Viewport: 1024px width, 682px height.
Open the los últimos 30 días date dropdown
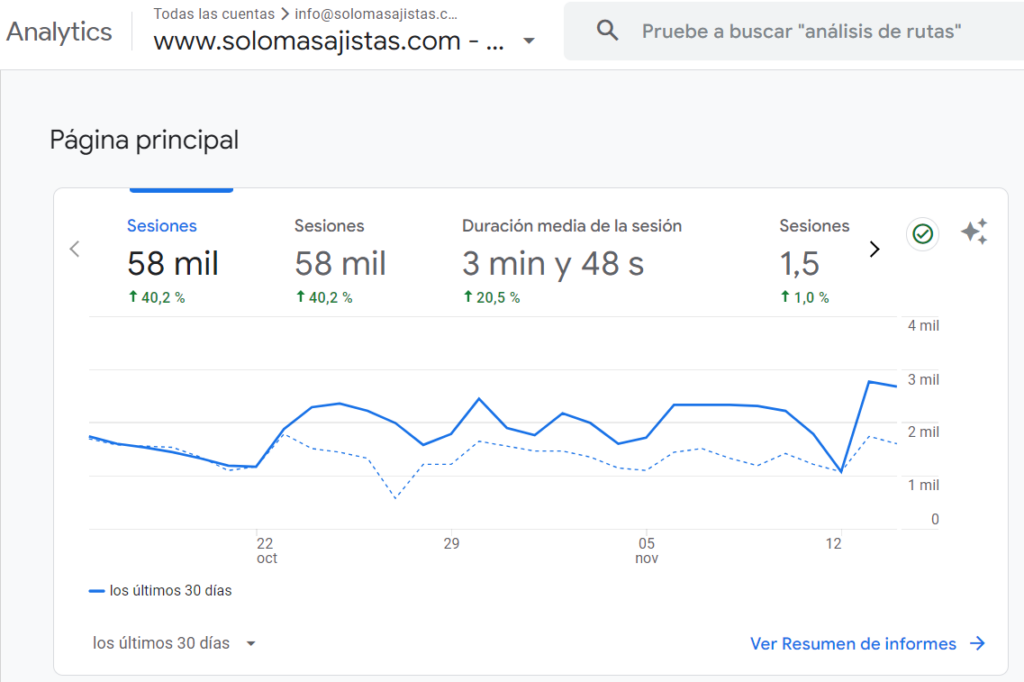[174, 643]
